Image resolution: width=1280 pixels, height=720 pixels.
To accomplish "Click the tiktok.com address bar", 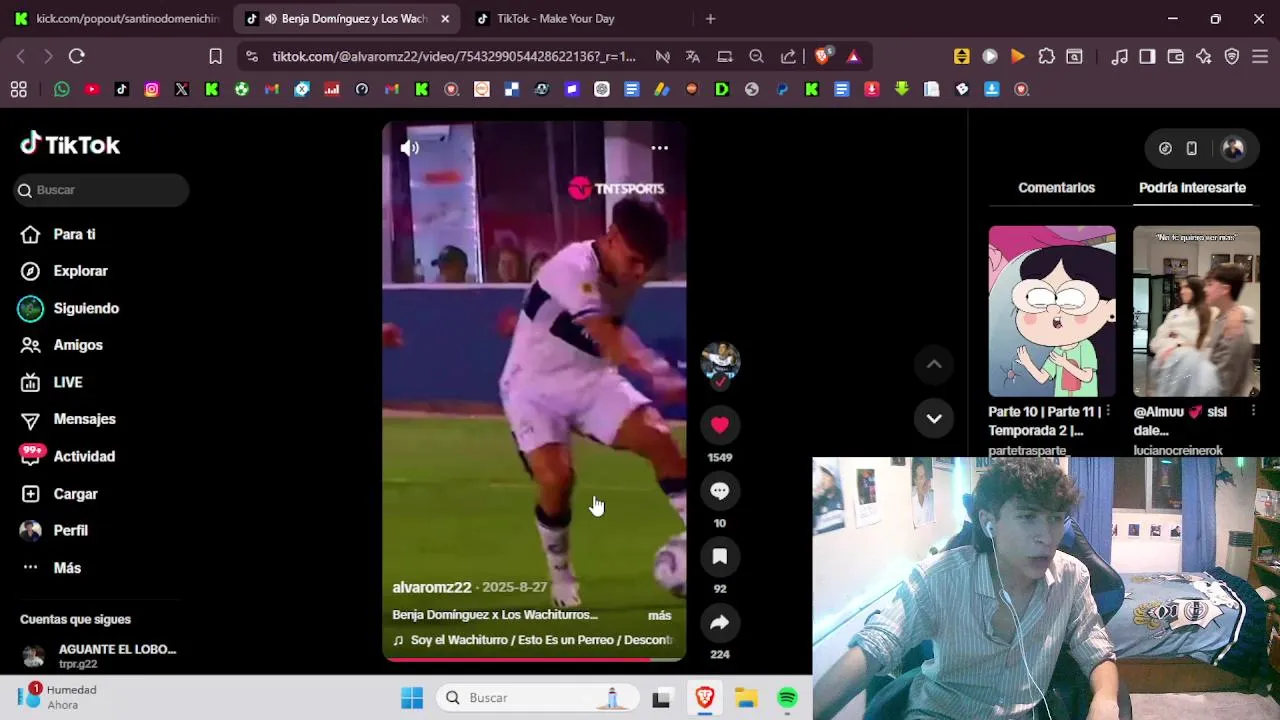I will tap(454, 56).
